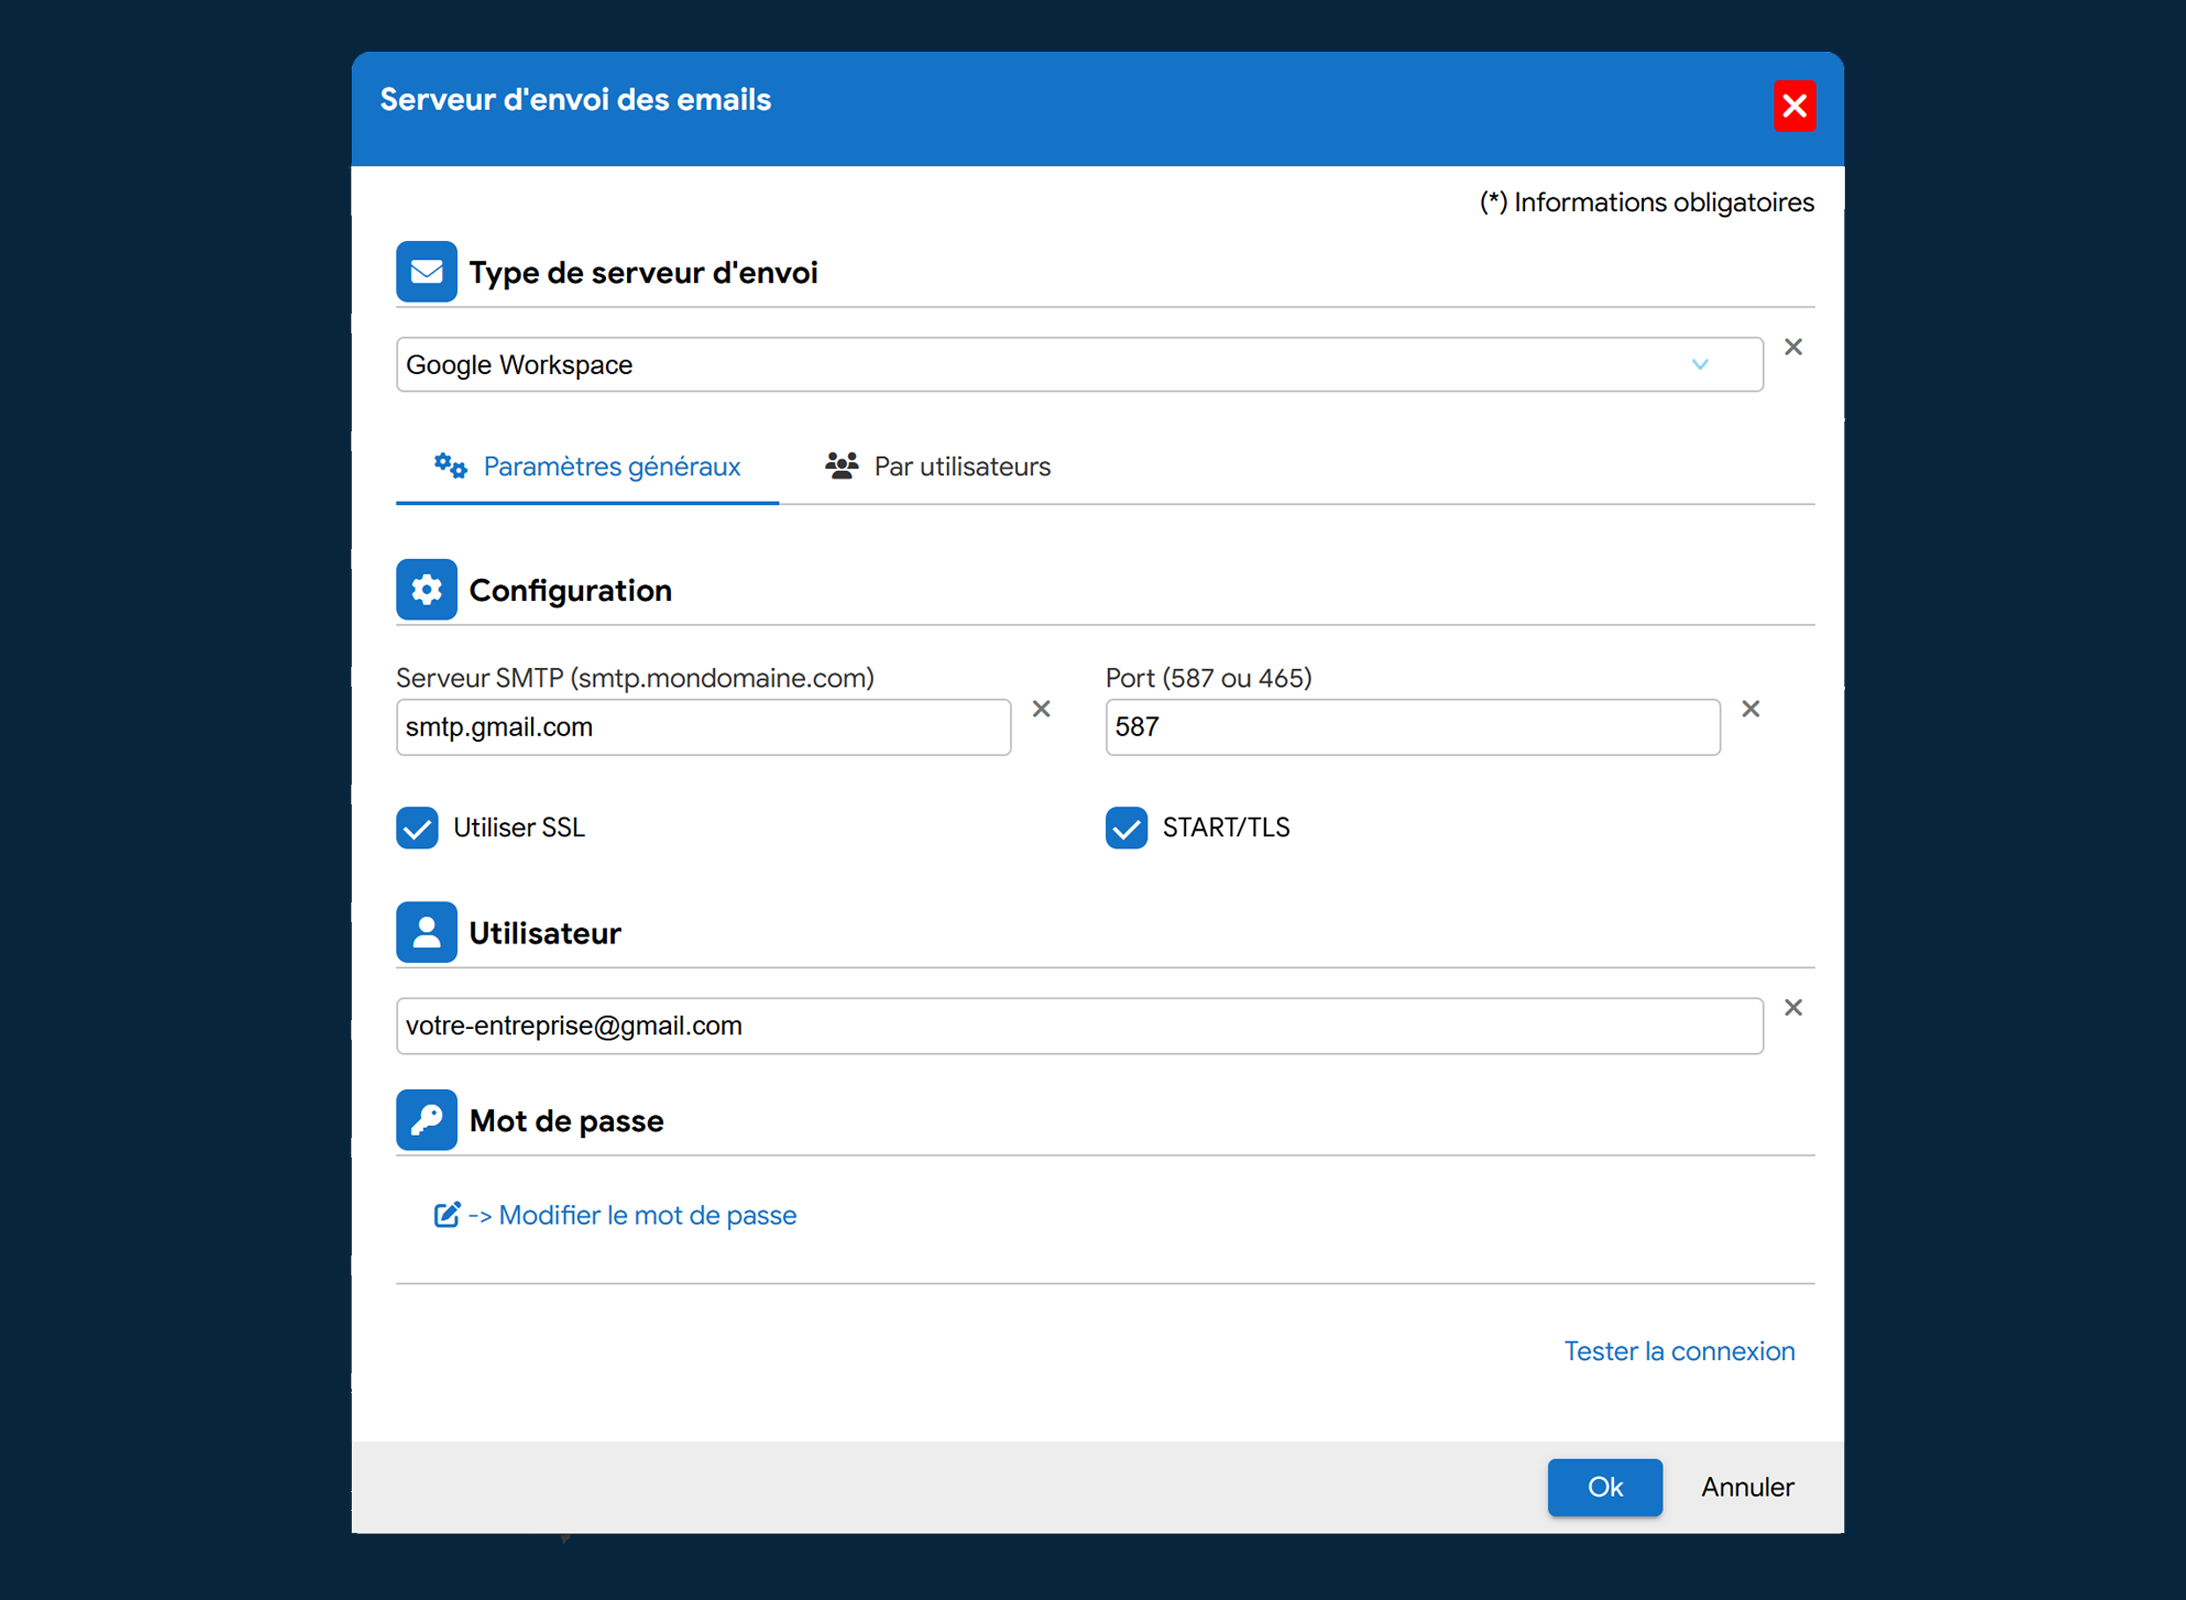This screenshot has width=2186, height=1600.
Task: Click the Port (587 ou 465) label
Action: [1208, 678]
